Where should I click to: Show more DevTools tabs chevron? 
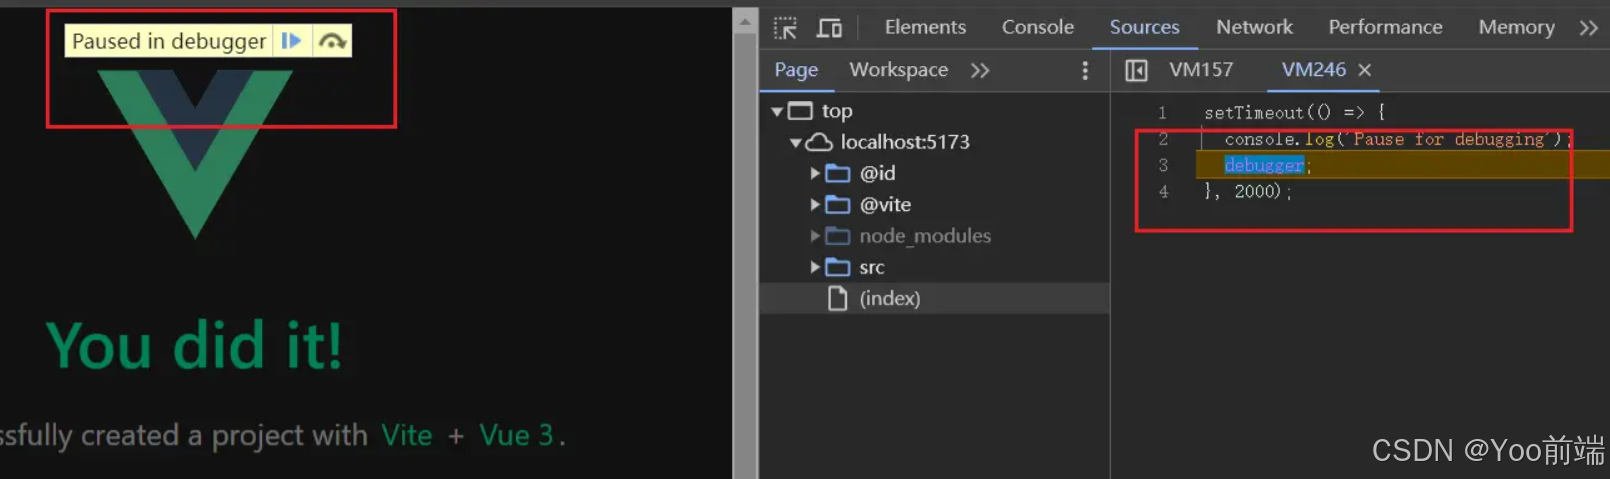[x=1588, y=28]
